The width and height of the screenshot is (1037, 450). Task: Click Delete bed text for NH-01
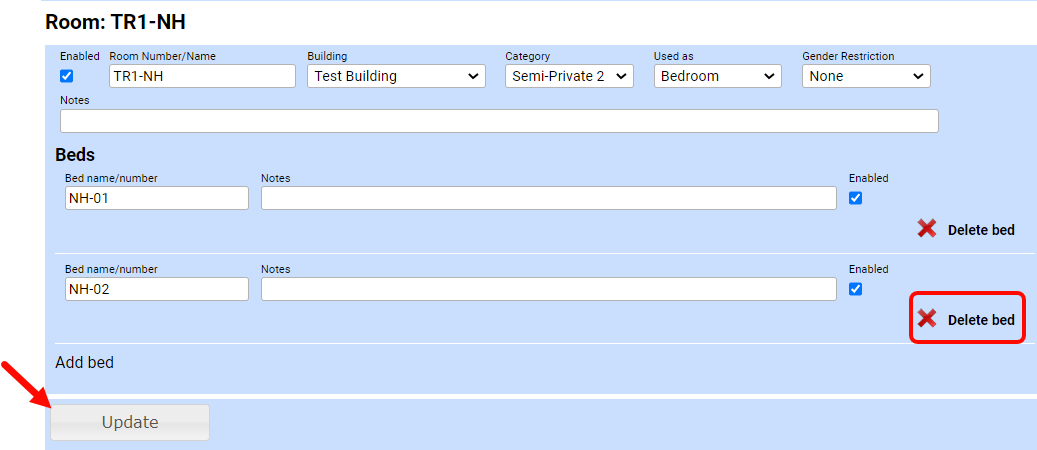pyautogui.click(x=981, y=230)
